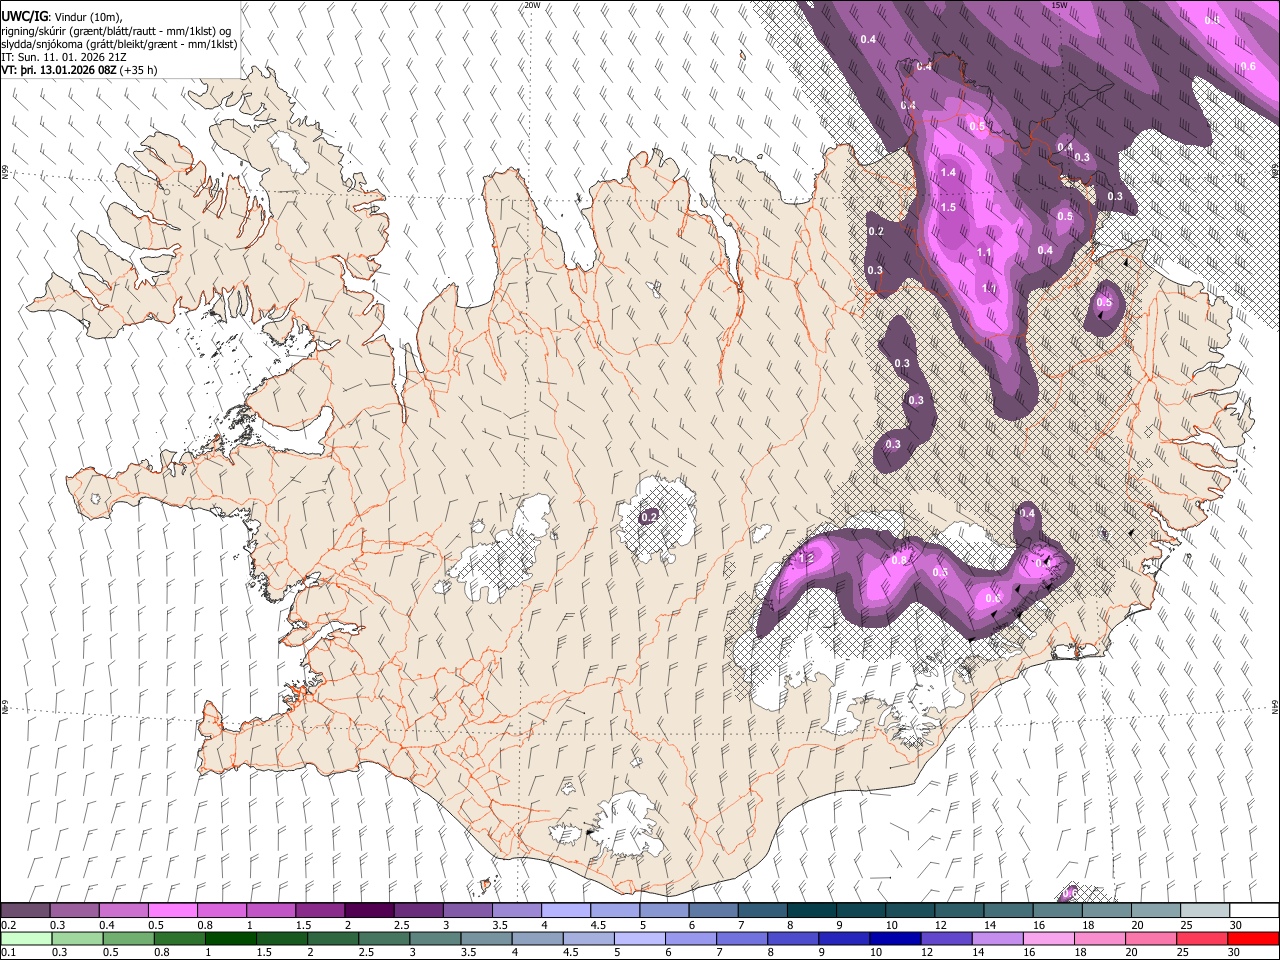The width and height of the screenshot is (1280, 960).
Task: Click the 1.5 precipitation value in the pink area
Action: click(x=949, y=208)
